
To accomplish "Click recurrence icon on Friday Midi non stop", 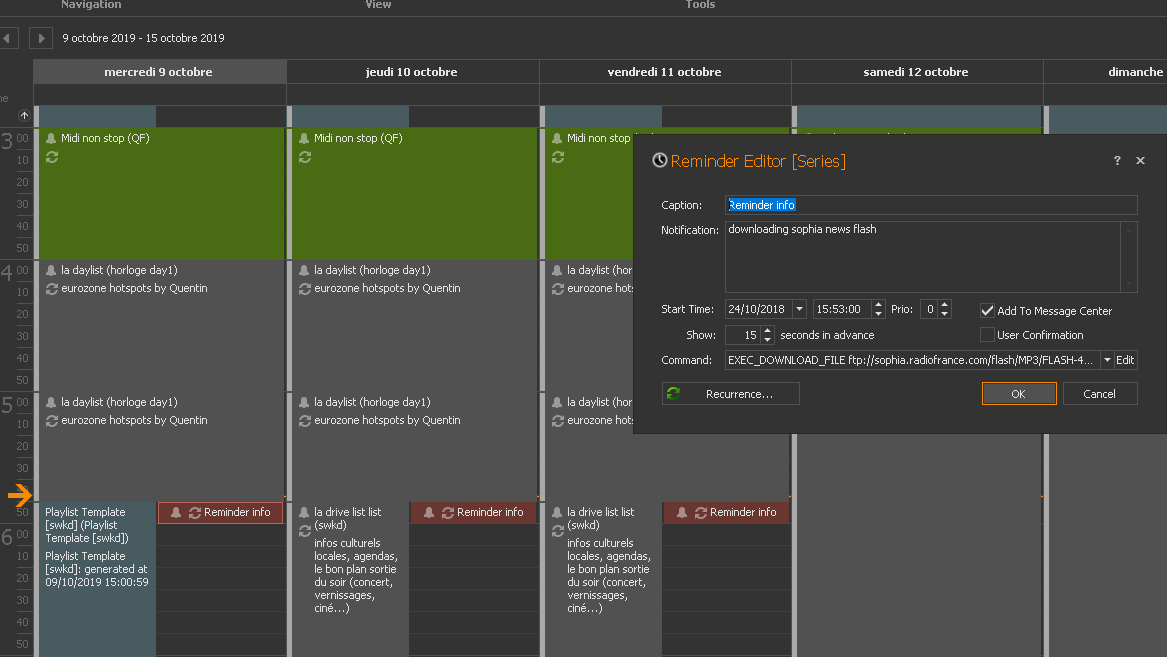I will pos(557,157).
